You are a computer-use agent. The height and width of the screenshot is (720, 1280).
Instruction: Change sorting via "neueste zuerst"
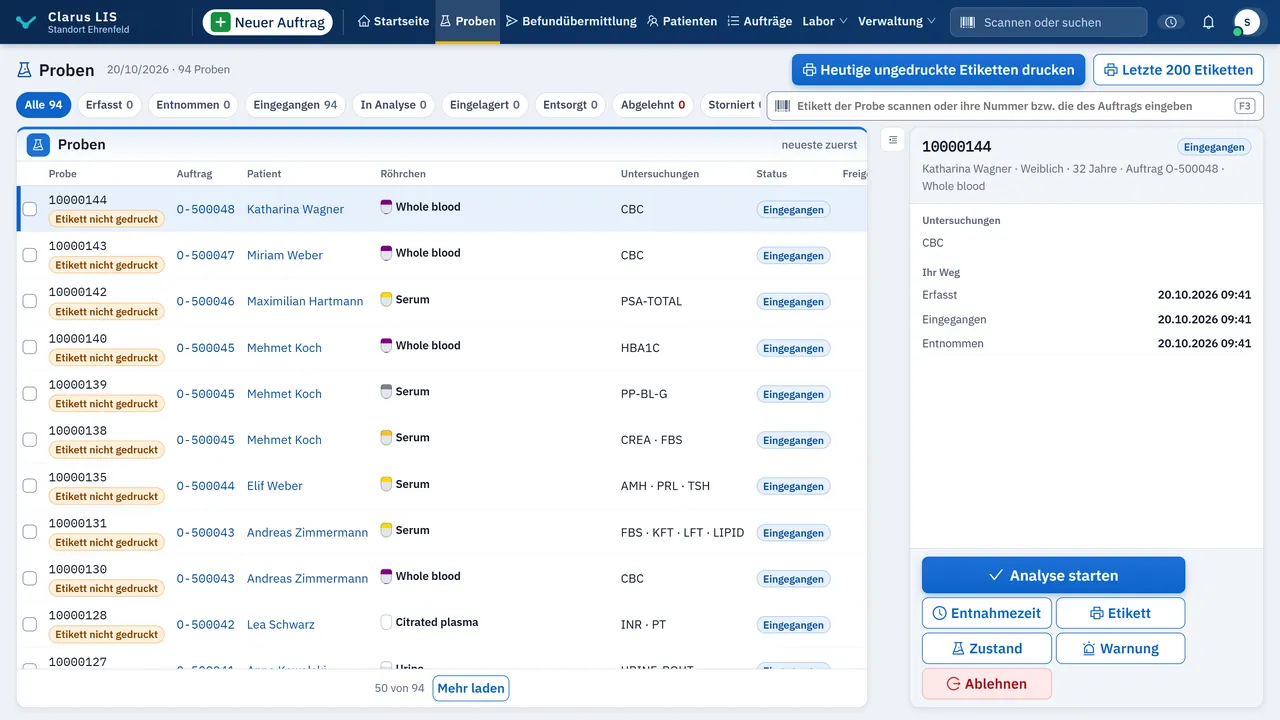pyautogui.click(x=819, y=145)
